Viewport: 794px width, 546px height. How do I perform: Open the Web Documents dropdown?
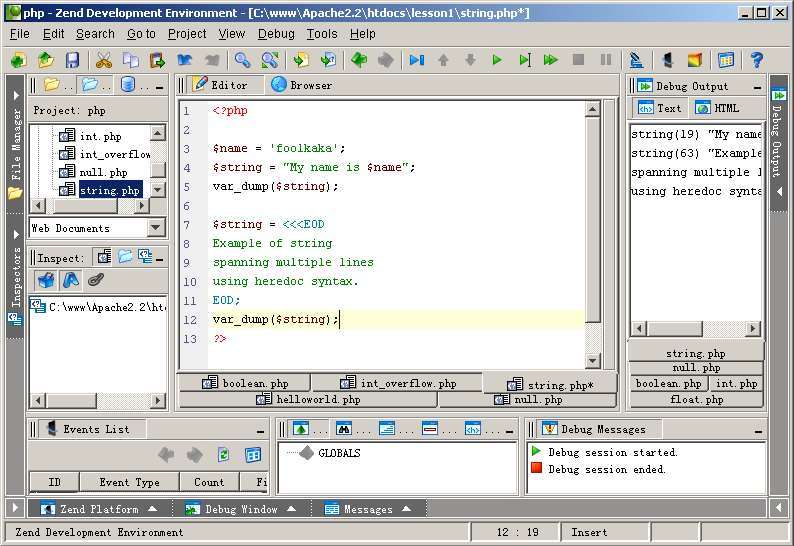pyautogui.click(x=156, y=227)
